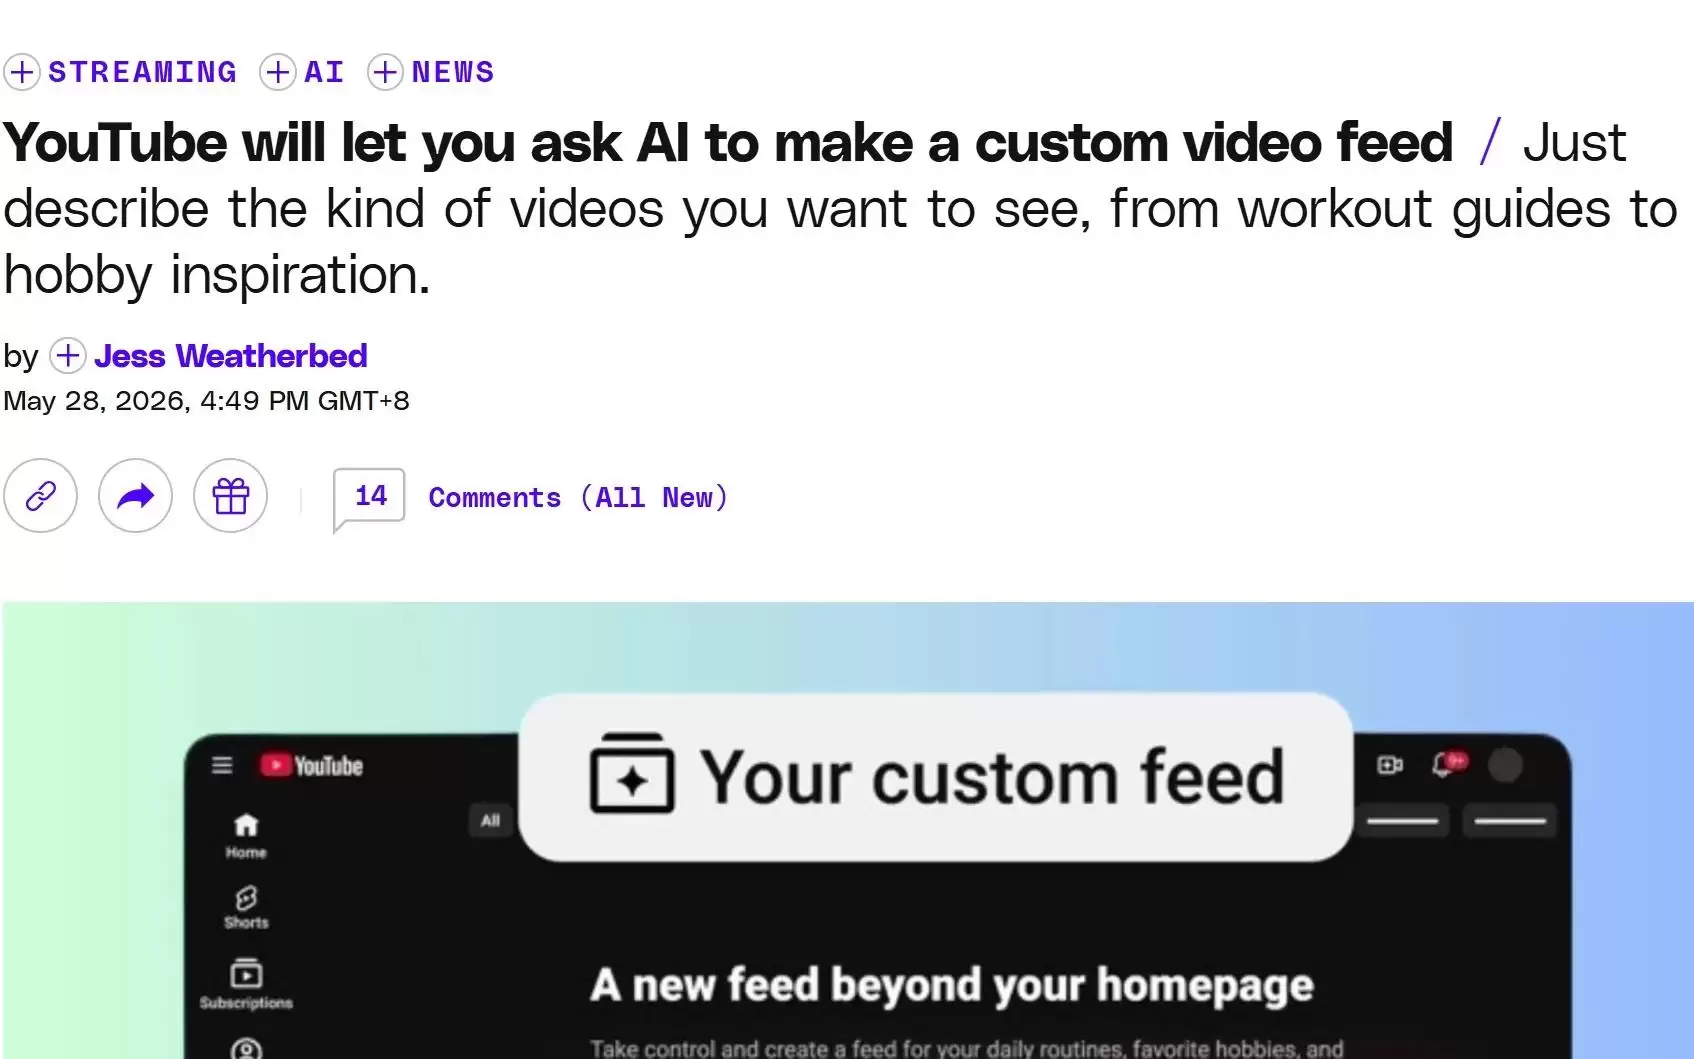Open the 14 comments bubble
The image size is (1694, 1059).
[x=369, y=497]
